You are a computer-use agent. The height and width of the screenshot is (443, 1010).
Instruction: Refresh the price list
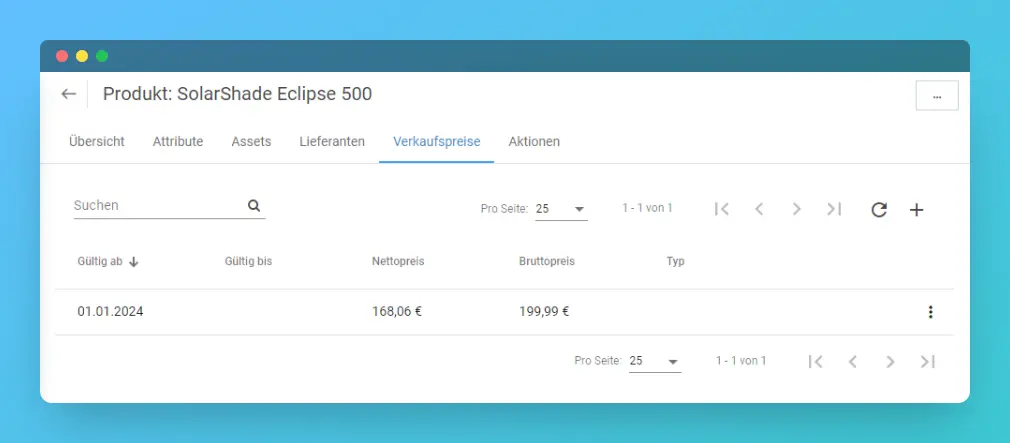(879, 210)
